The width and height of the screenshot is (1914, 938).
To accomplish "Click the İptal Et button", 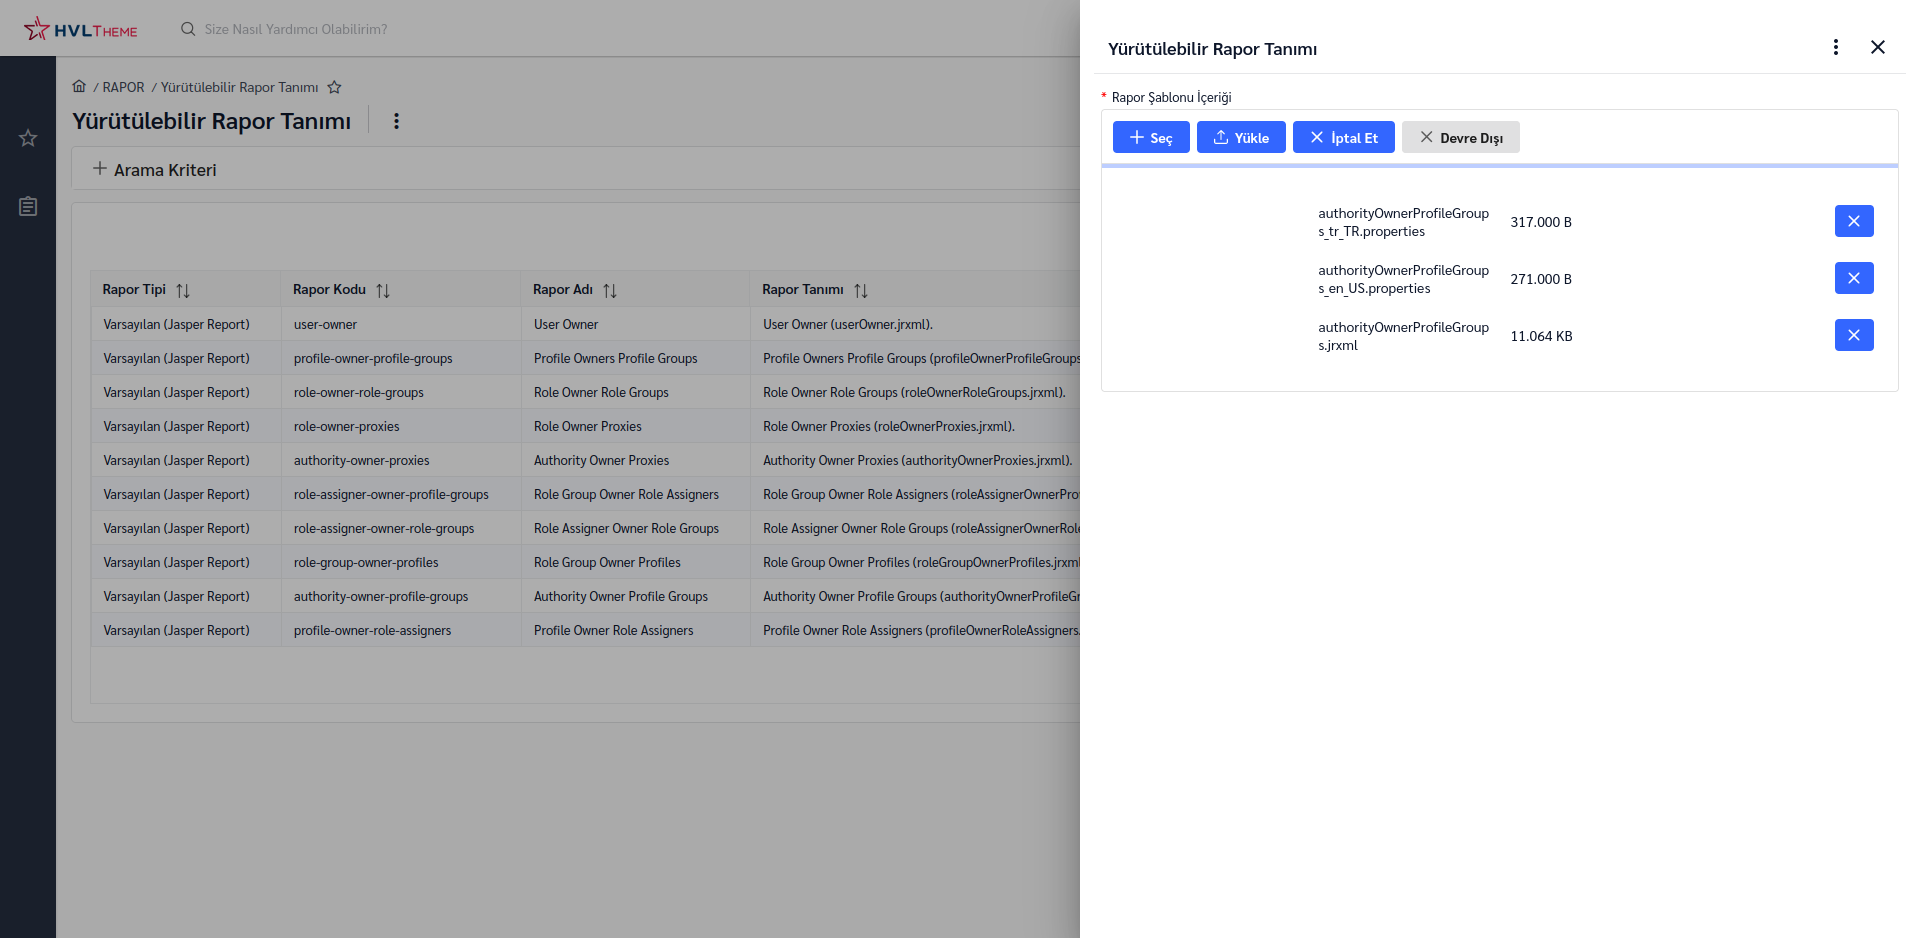I will tap(1343, 137).
